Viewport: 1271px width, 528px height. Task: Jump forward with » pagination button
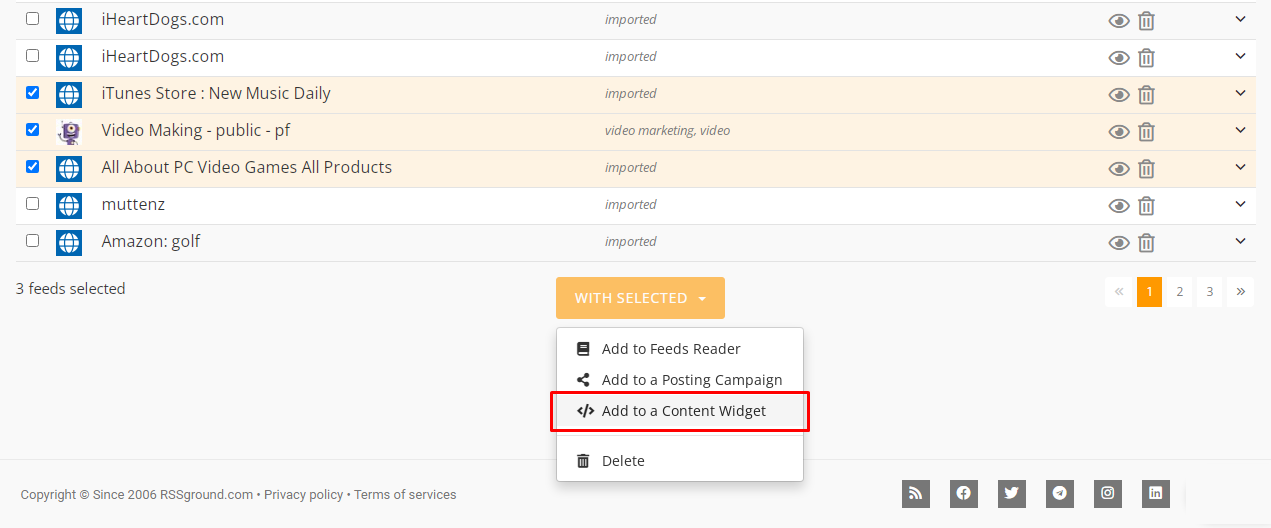(1240, 292)
